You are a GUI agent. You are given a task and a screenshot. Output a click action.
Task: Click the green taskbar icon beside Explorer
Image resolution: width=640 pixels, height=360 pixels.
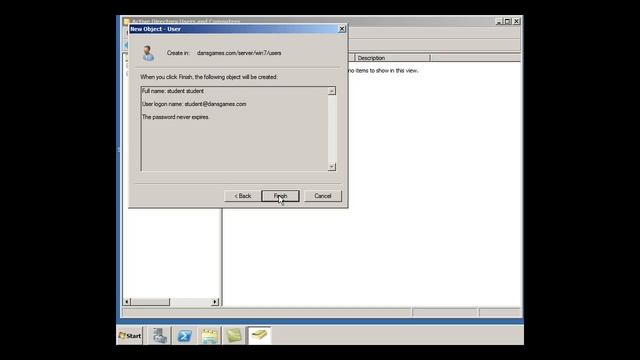(234, 336)
